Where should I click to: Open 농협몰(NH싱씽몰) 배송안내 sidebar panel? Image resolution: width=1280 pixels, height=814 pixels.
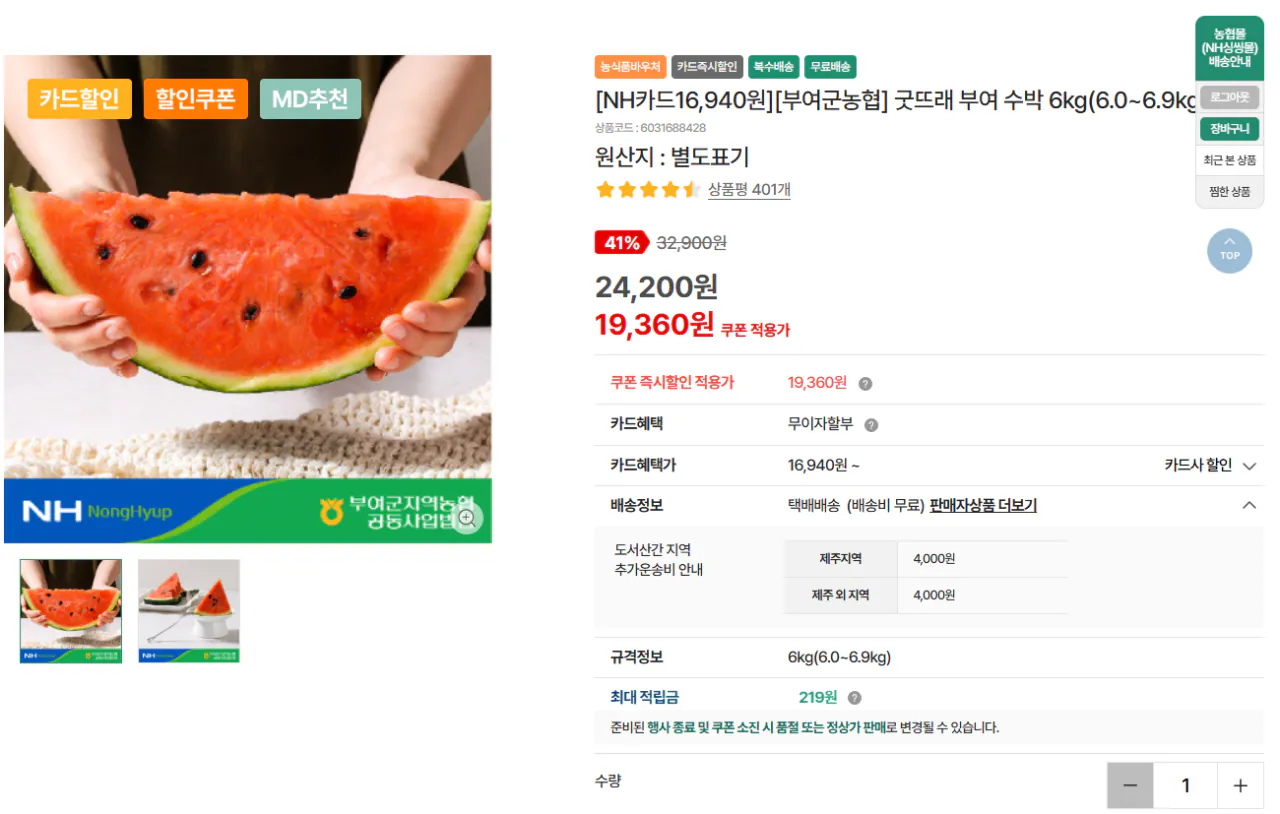point(1229,47)
